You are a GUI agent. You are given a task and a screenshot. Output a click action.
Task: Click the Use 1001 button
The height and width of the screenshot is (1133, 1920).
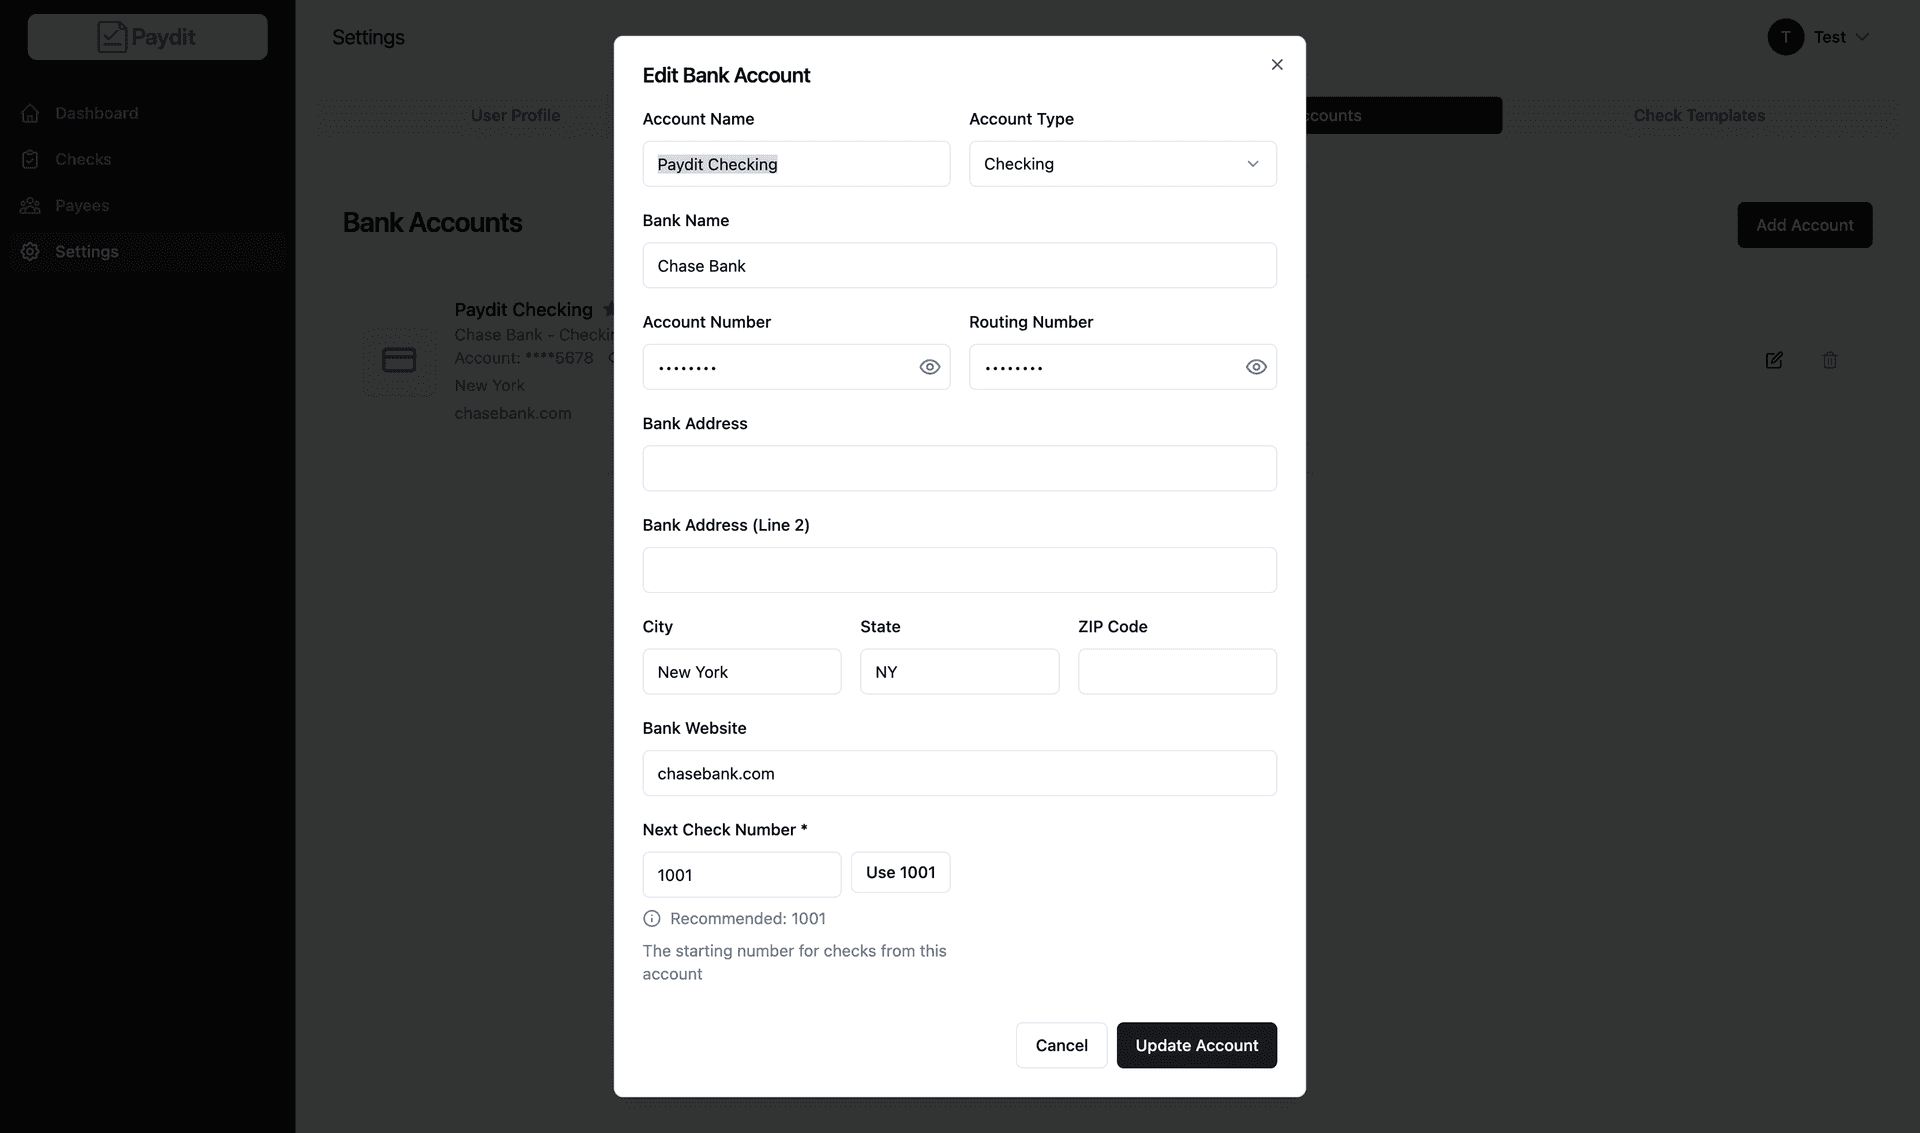[x=900, y=872]
